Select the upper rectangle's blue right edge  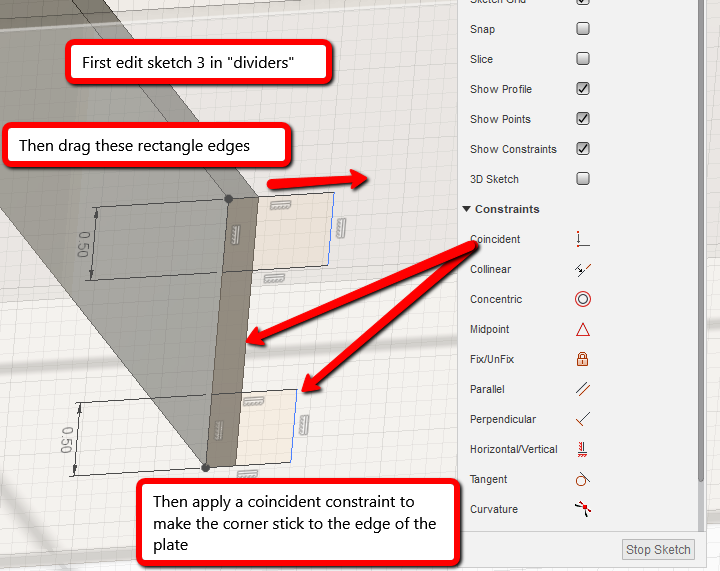coord(331,230)
